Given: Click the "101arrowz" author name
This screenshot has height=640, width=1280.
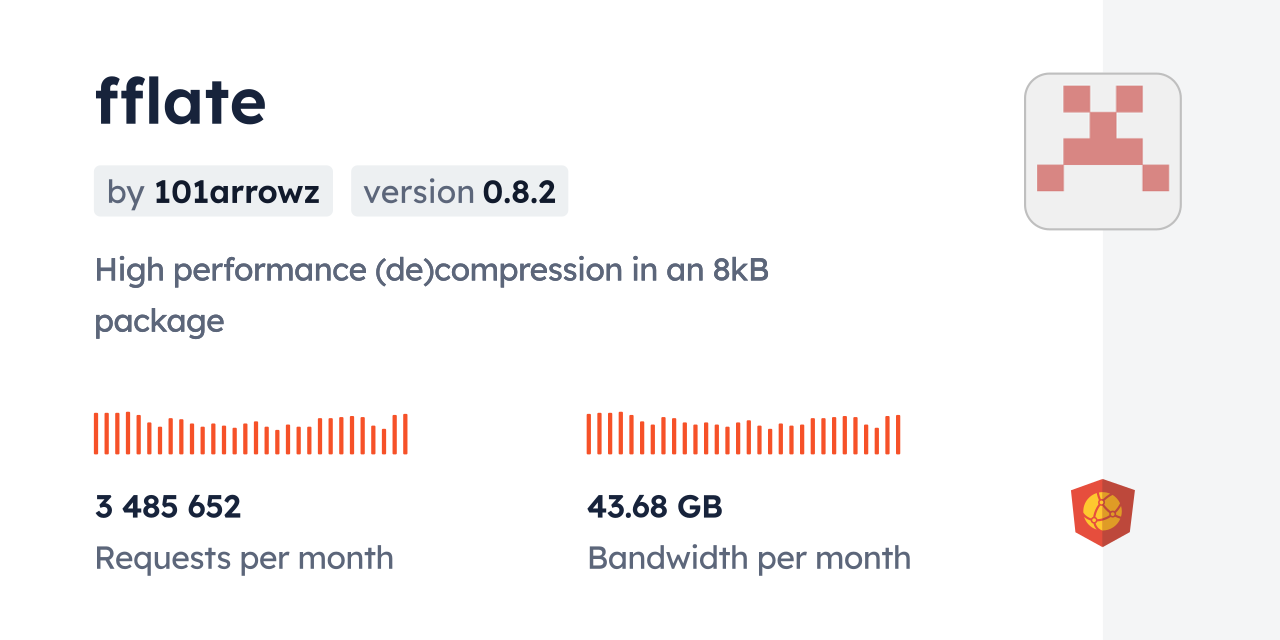Looking at the screenshot, I should (237, 192).
